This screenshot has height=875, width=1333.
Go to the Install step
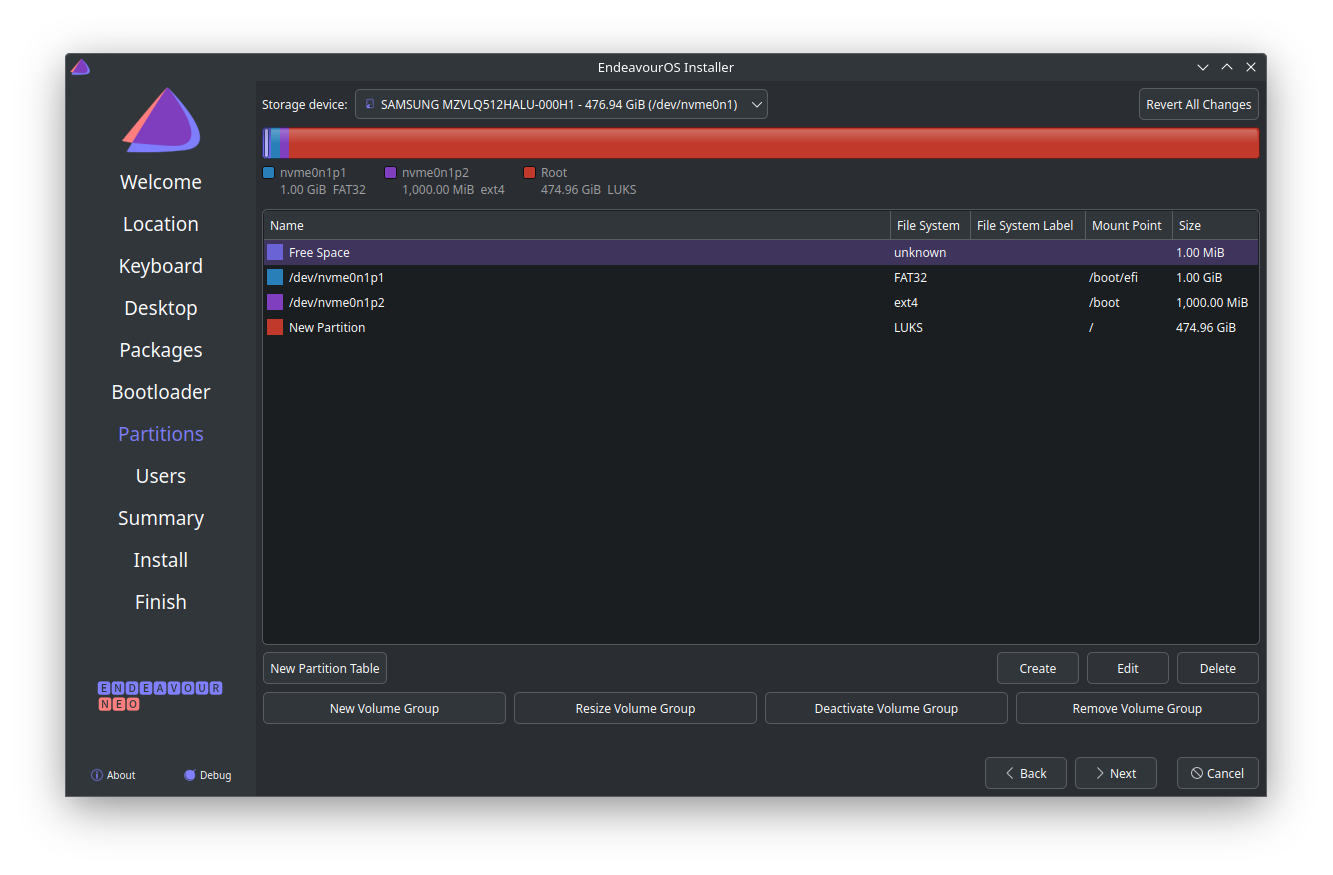161,560
